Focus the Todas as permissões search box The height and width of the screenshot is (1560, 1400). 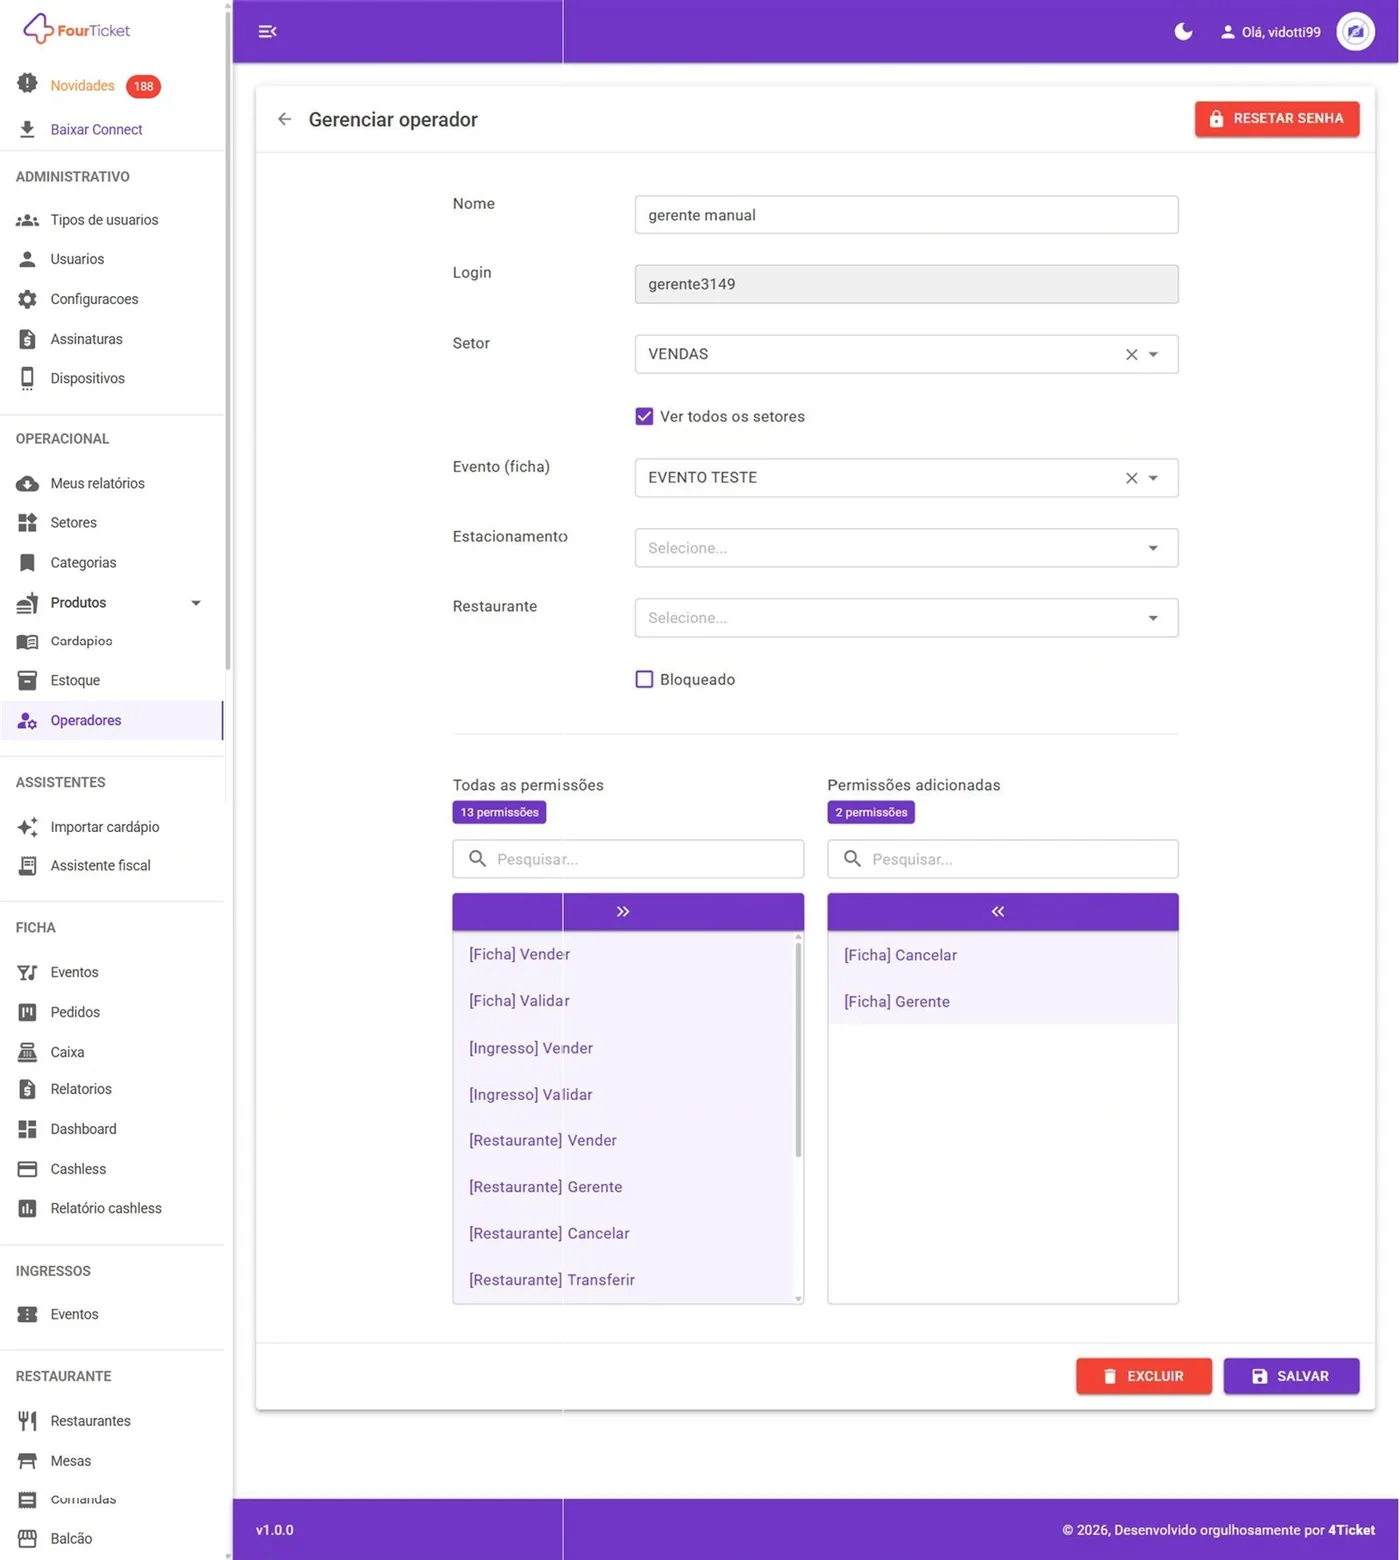tap(628, 859)
